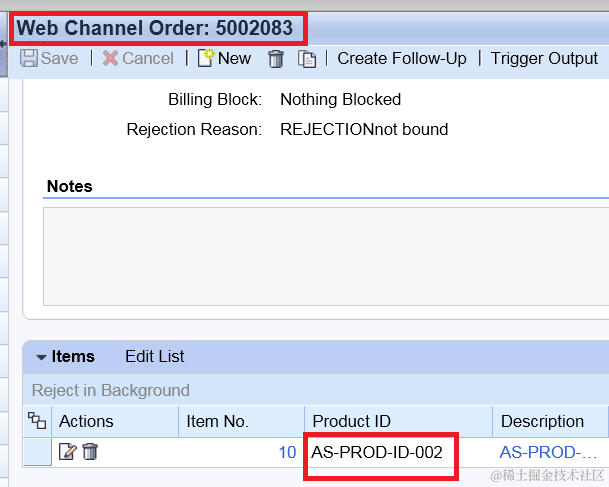609x487 pixels.
Task: Click the Description column header
Action: click(x=551, y=421)
